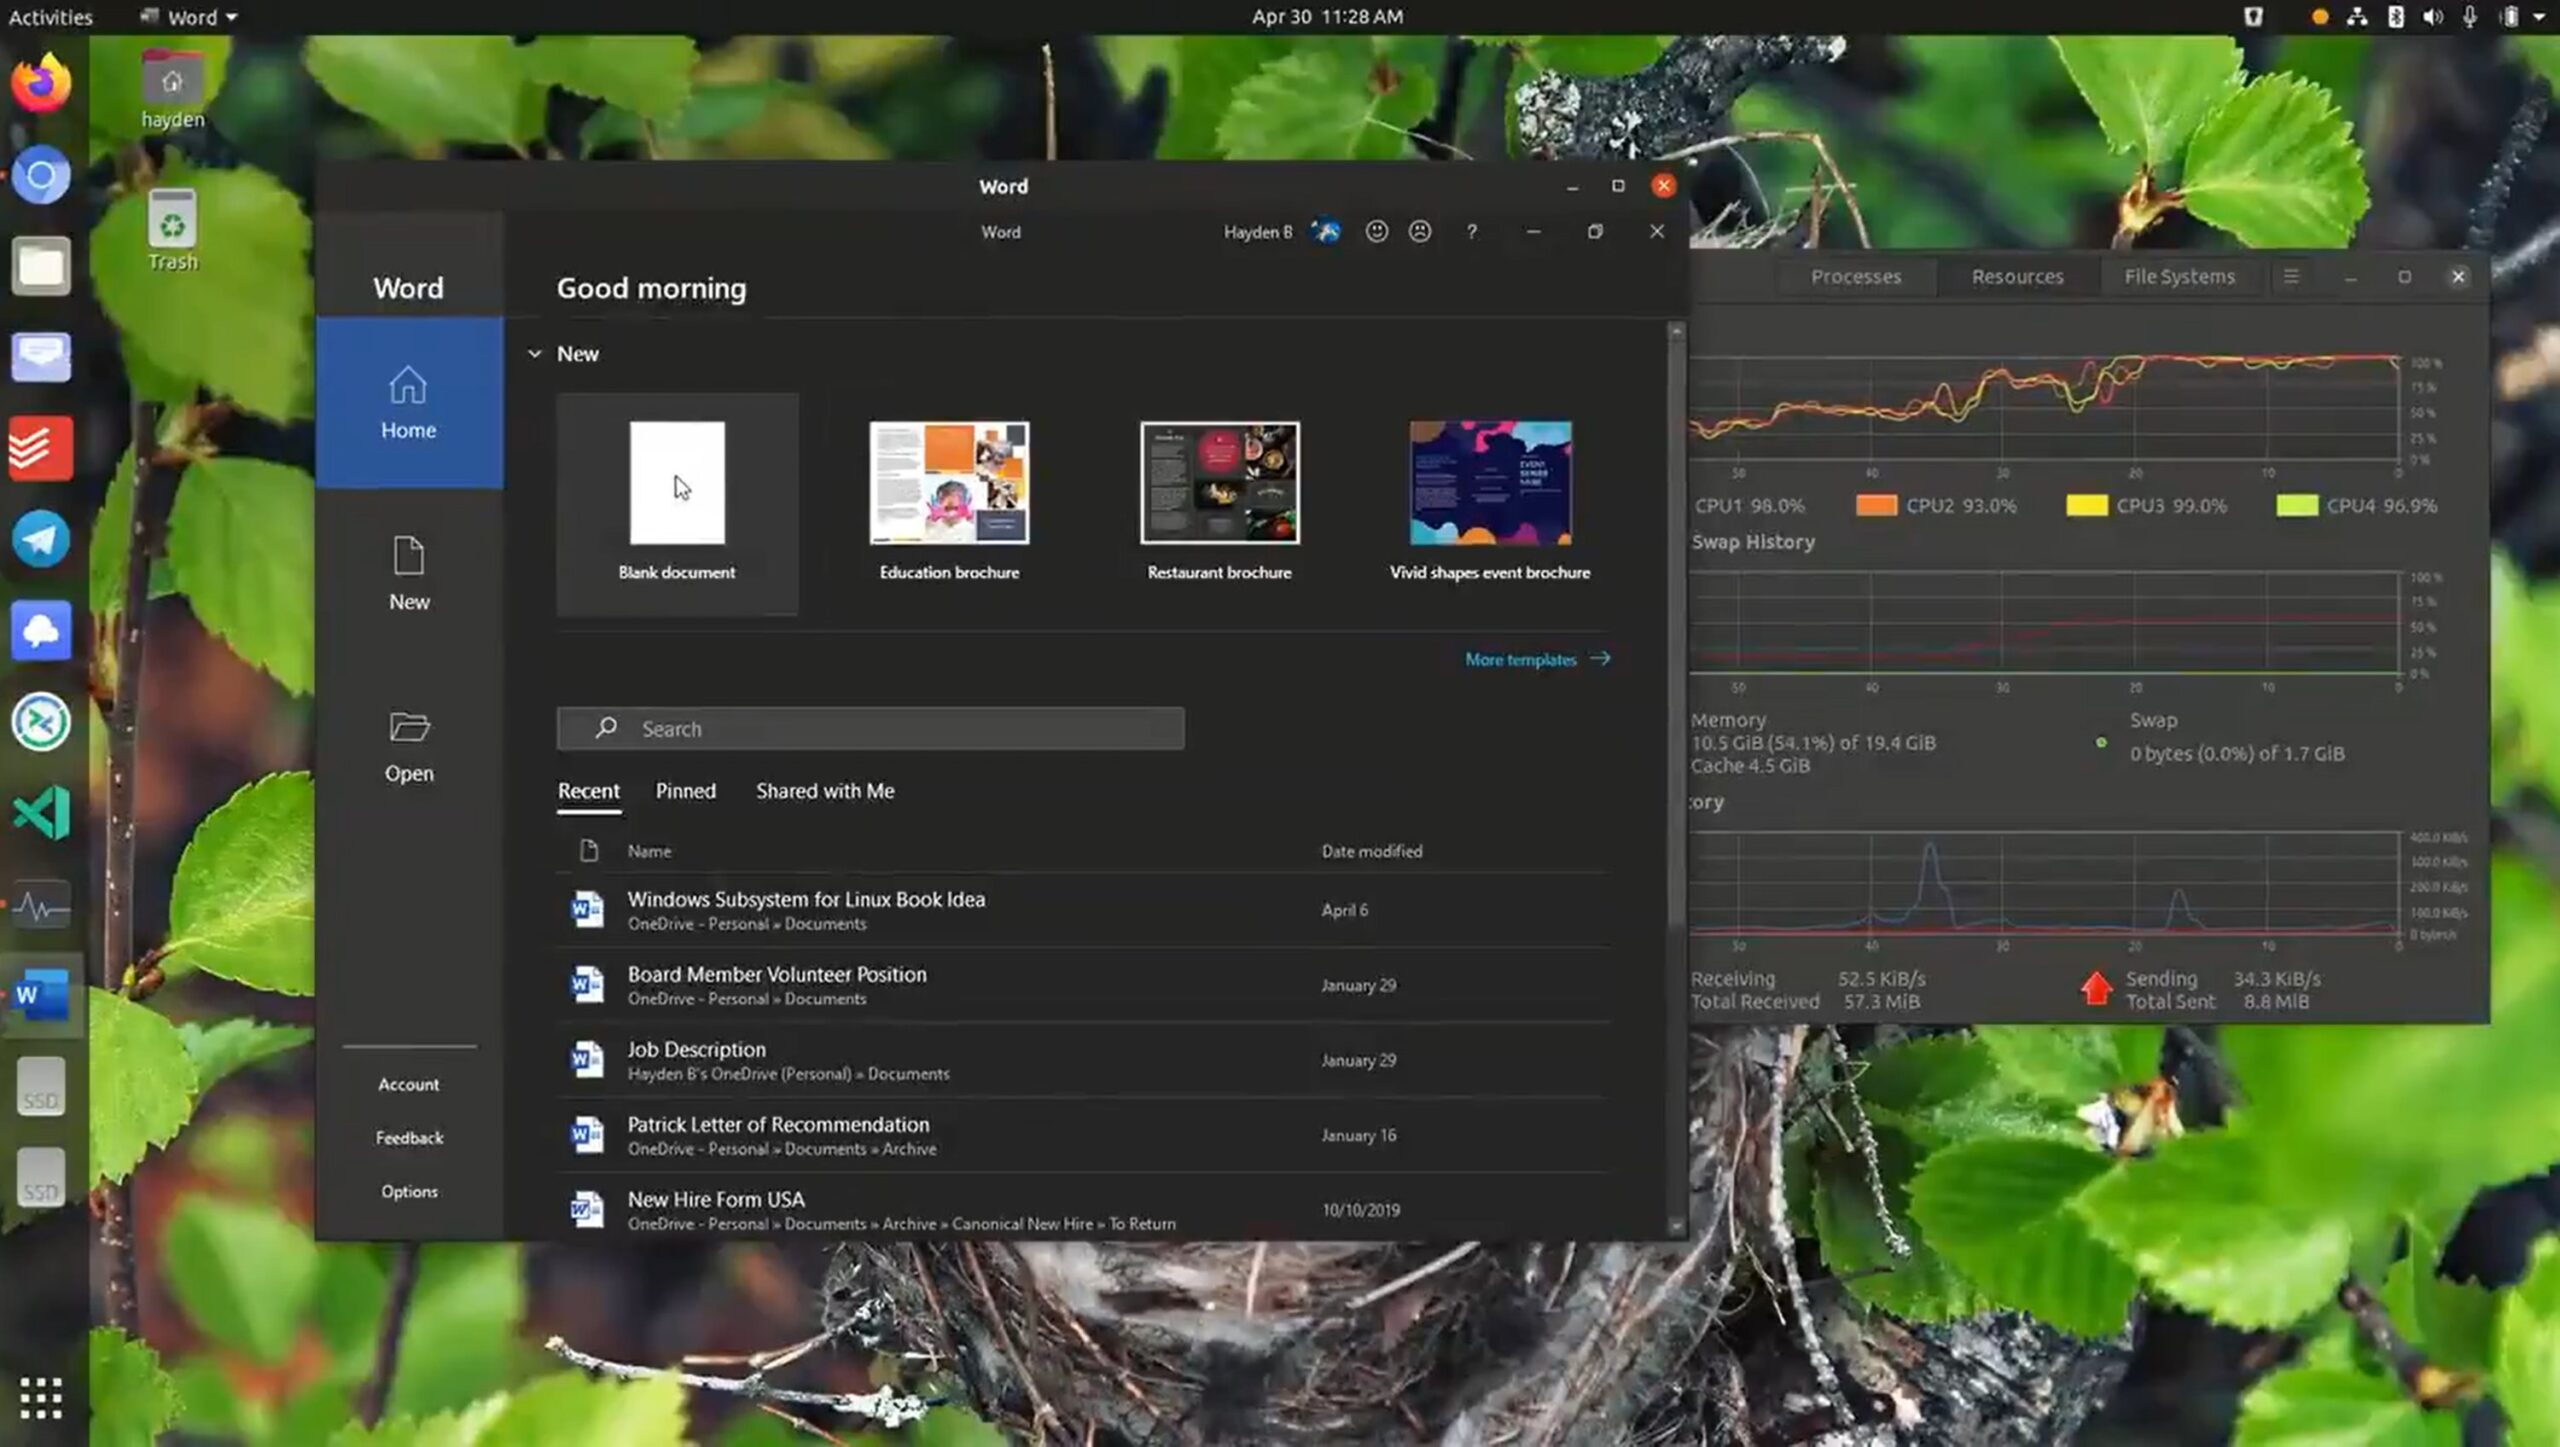The width and height of the screenshot is (2560, 1447).
Task: Open Processes tab in System Monitor
Action: [1856, 276]
